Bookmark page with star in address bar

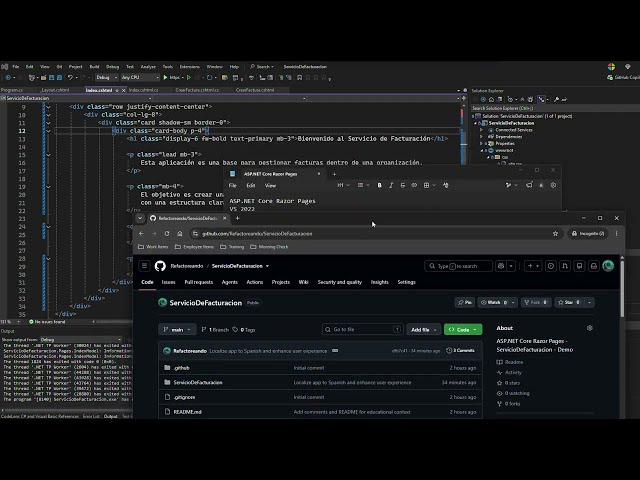tap(555, 233)
